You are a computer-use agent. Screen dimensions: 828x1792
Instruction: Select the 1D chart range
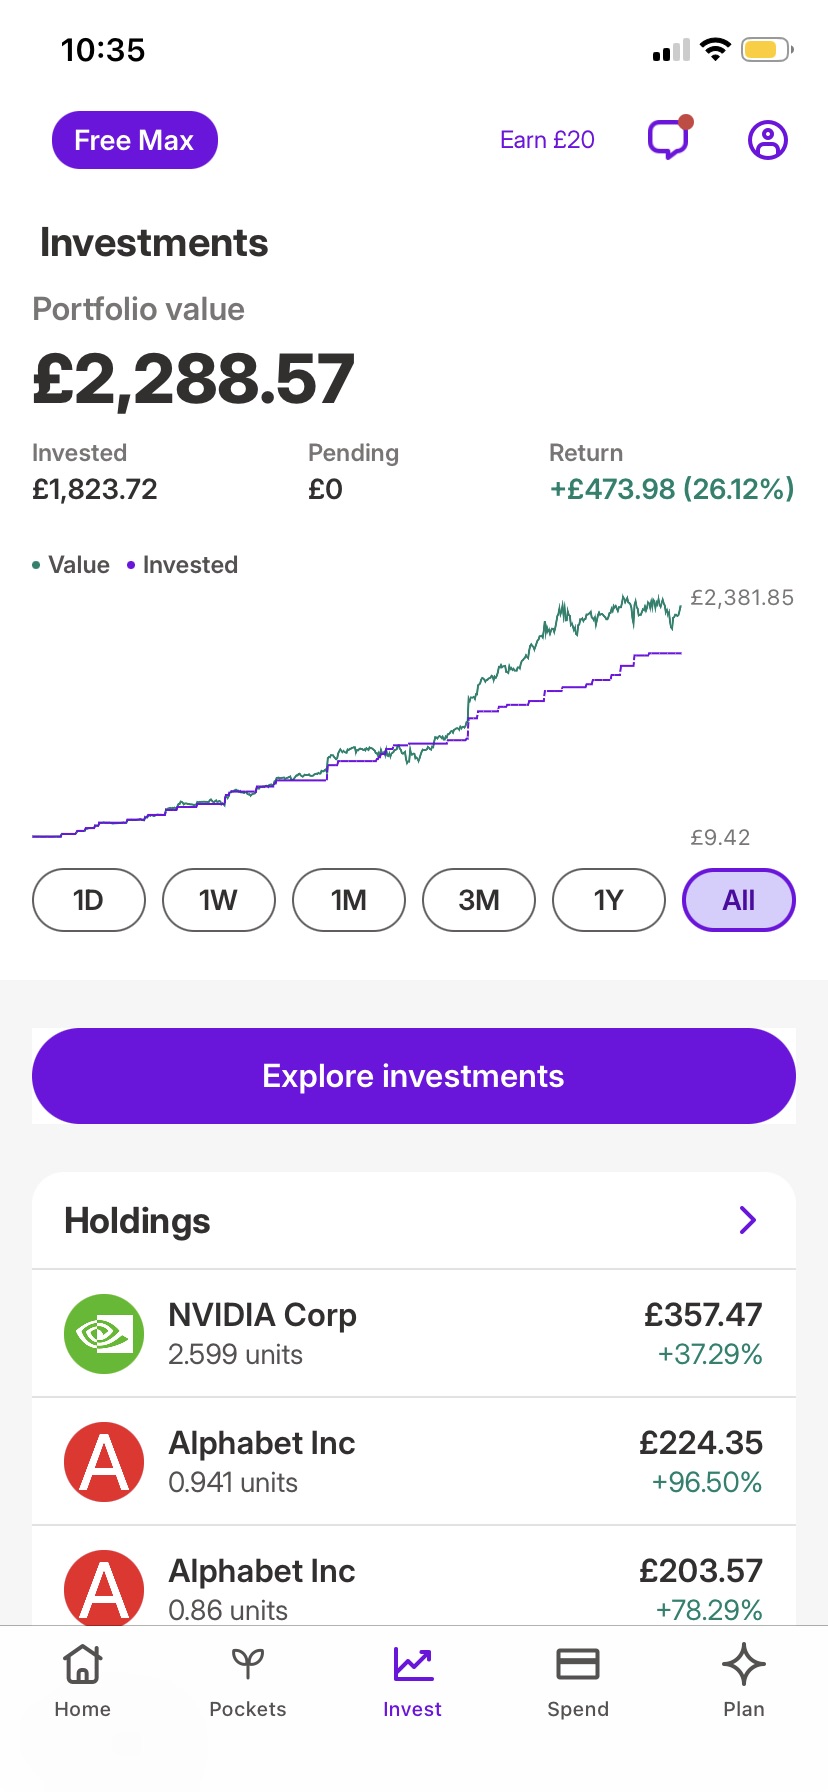(x=89, y=900)
